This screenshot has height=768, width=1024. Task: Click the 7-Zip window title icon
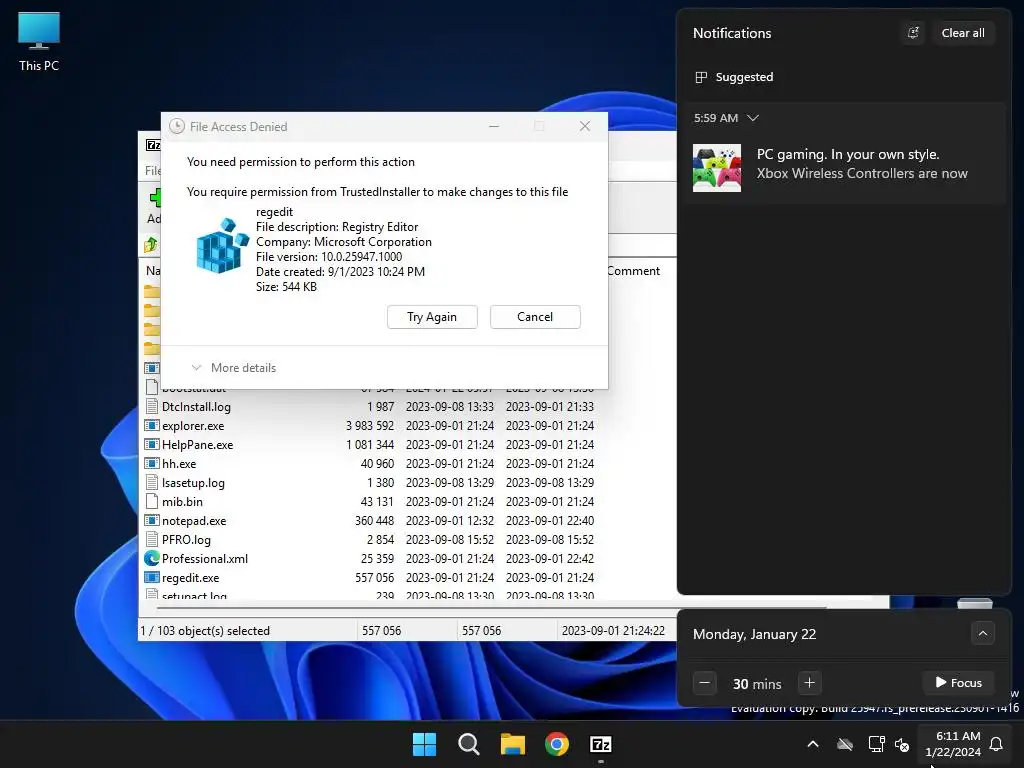click(x=153, y=145)
